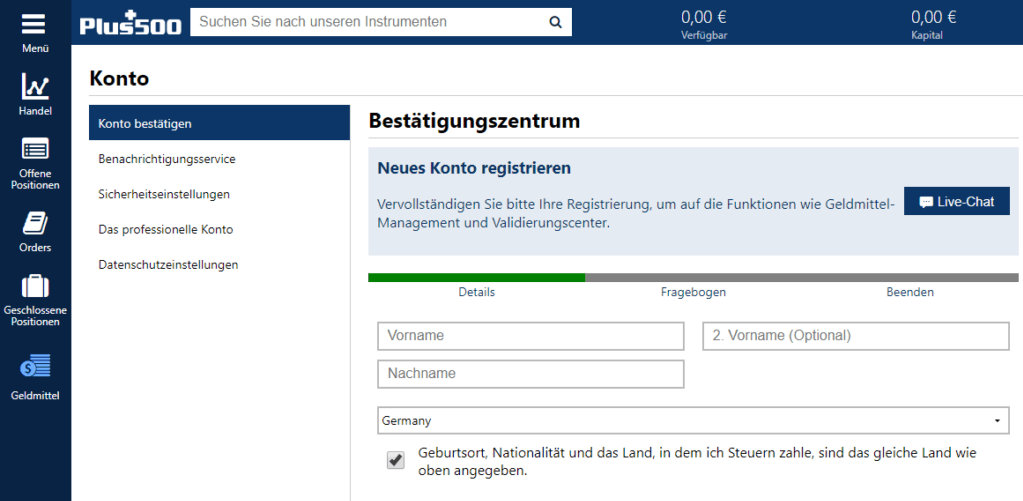Click the Plus500 logo
Image resolution: width=1023 pixels, height=501 pixels.
[130, 22]
